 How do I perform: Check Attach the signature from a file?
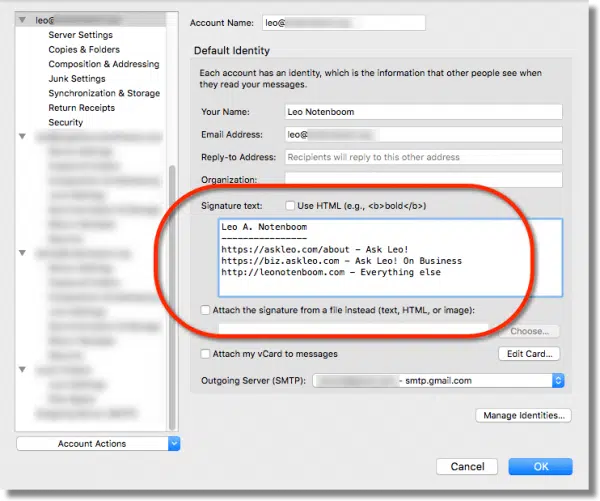pyautogui.click(x=205, y=310)
